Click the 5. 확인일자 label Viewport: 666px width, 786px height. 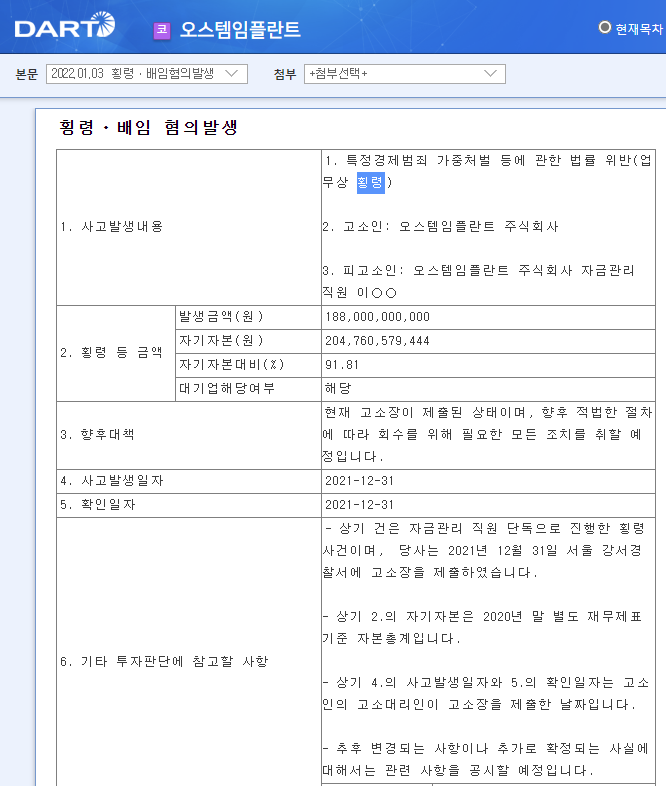pos(98,505)
